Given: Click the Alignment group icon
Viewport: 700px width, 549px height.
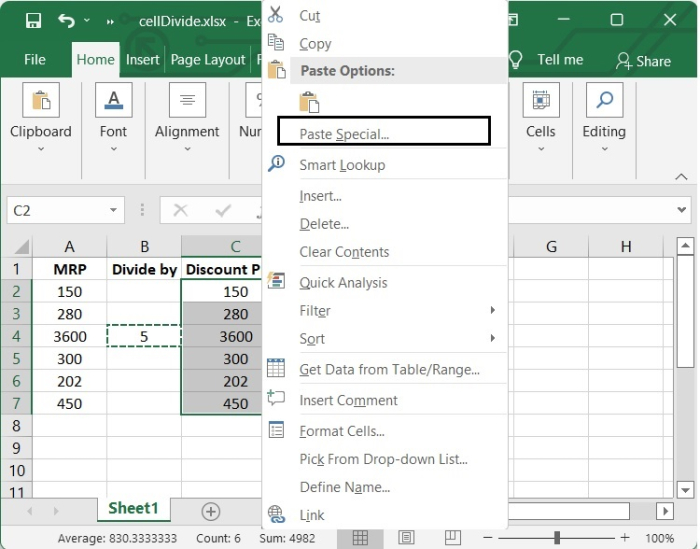Looking at the screenshot, I should pos(187,101).
